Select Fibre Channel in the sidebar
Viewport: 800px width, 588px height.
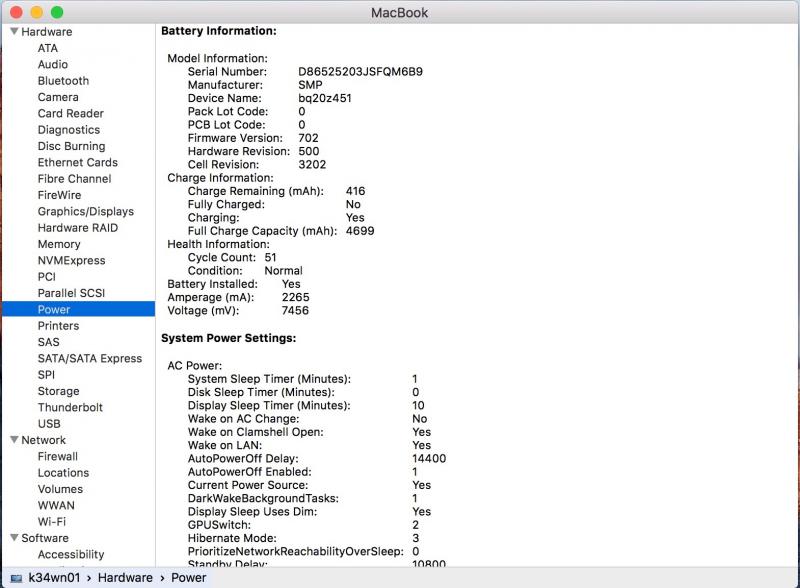(x=74, y=179)
